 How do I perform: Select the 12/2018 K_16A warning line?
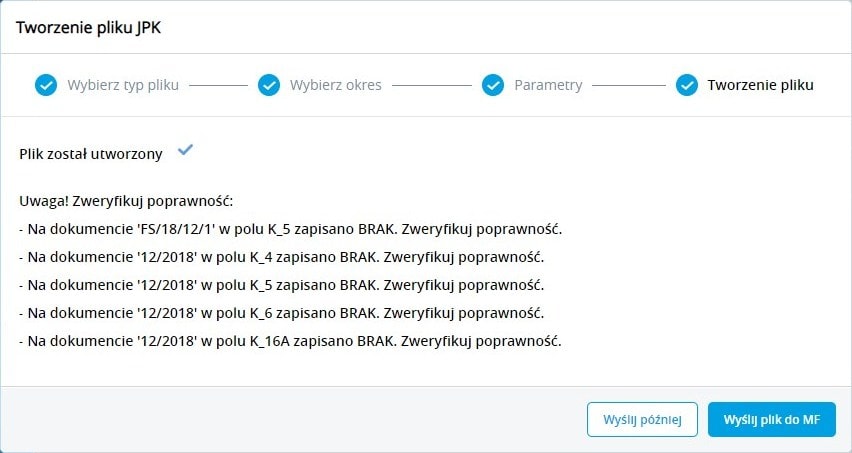point(291,340)
